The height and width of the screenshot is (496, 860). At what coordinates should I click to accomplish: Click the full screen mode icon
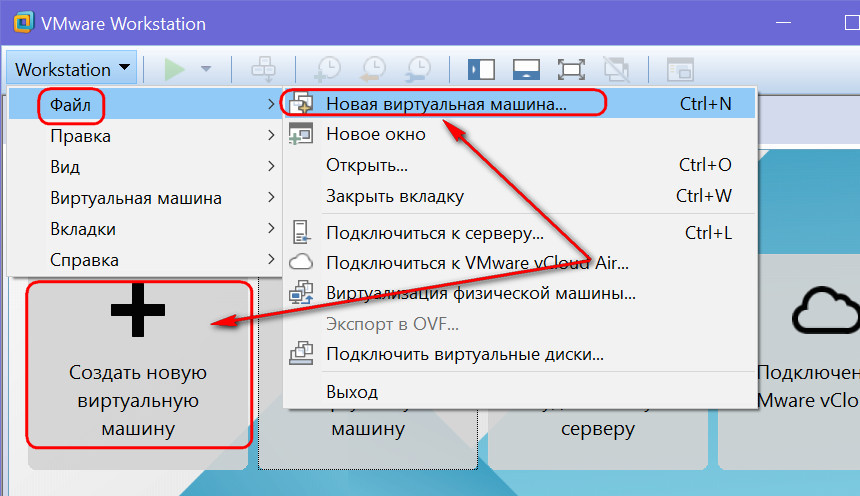pyautogui.click(x=571, y=70)
